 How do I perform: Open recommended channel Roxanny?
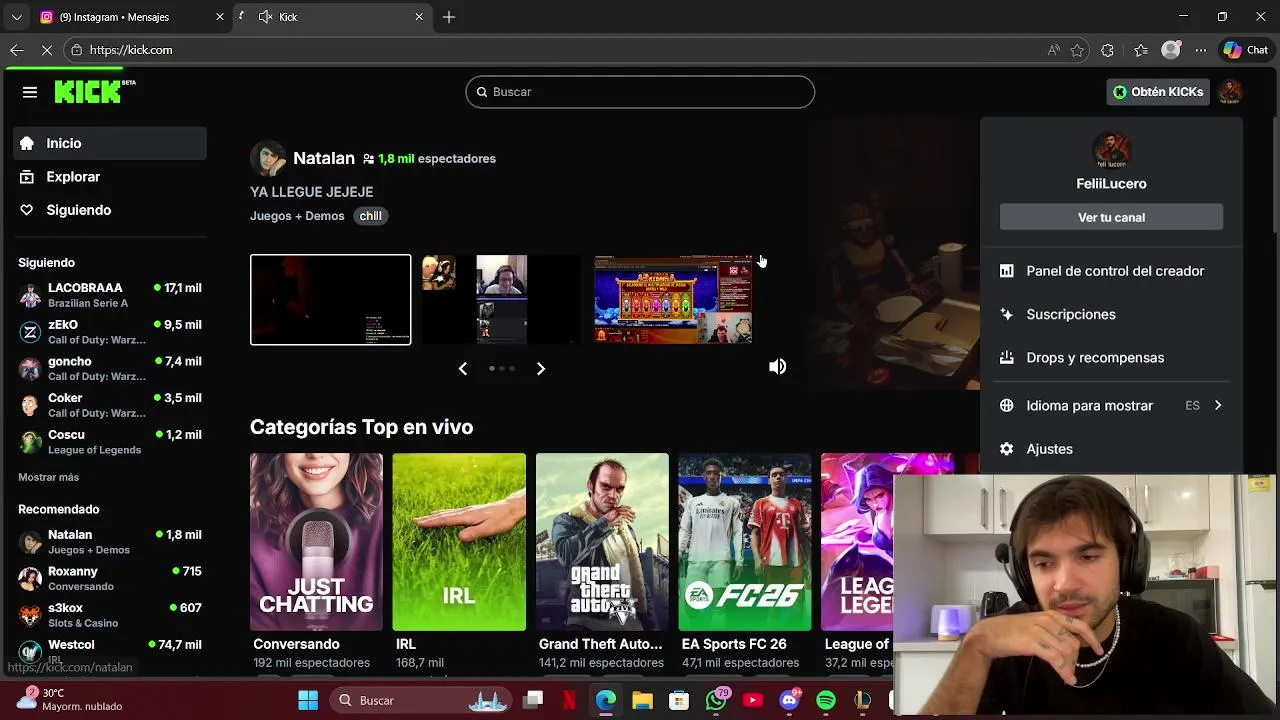[110, 578]
